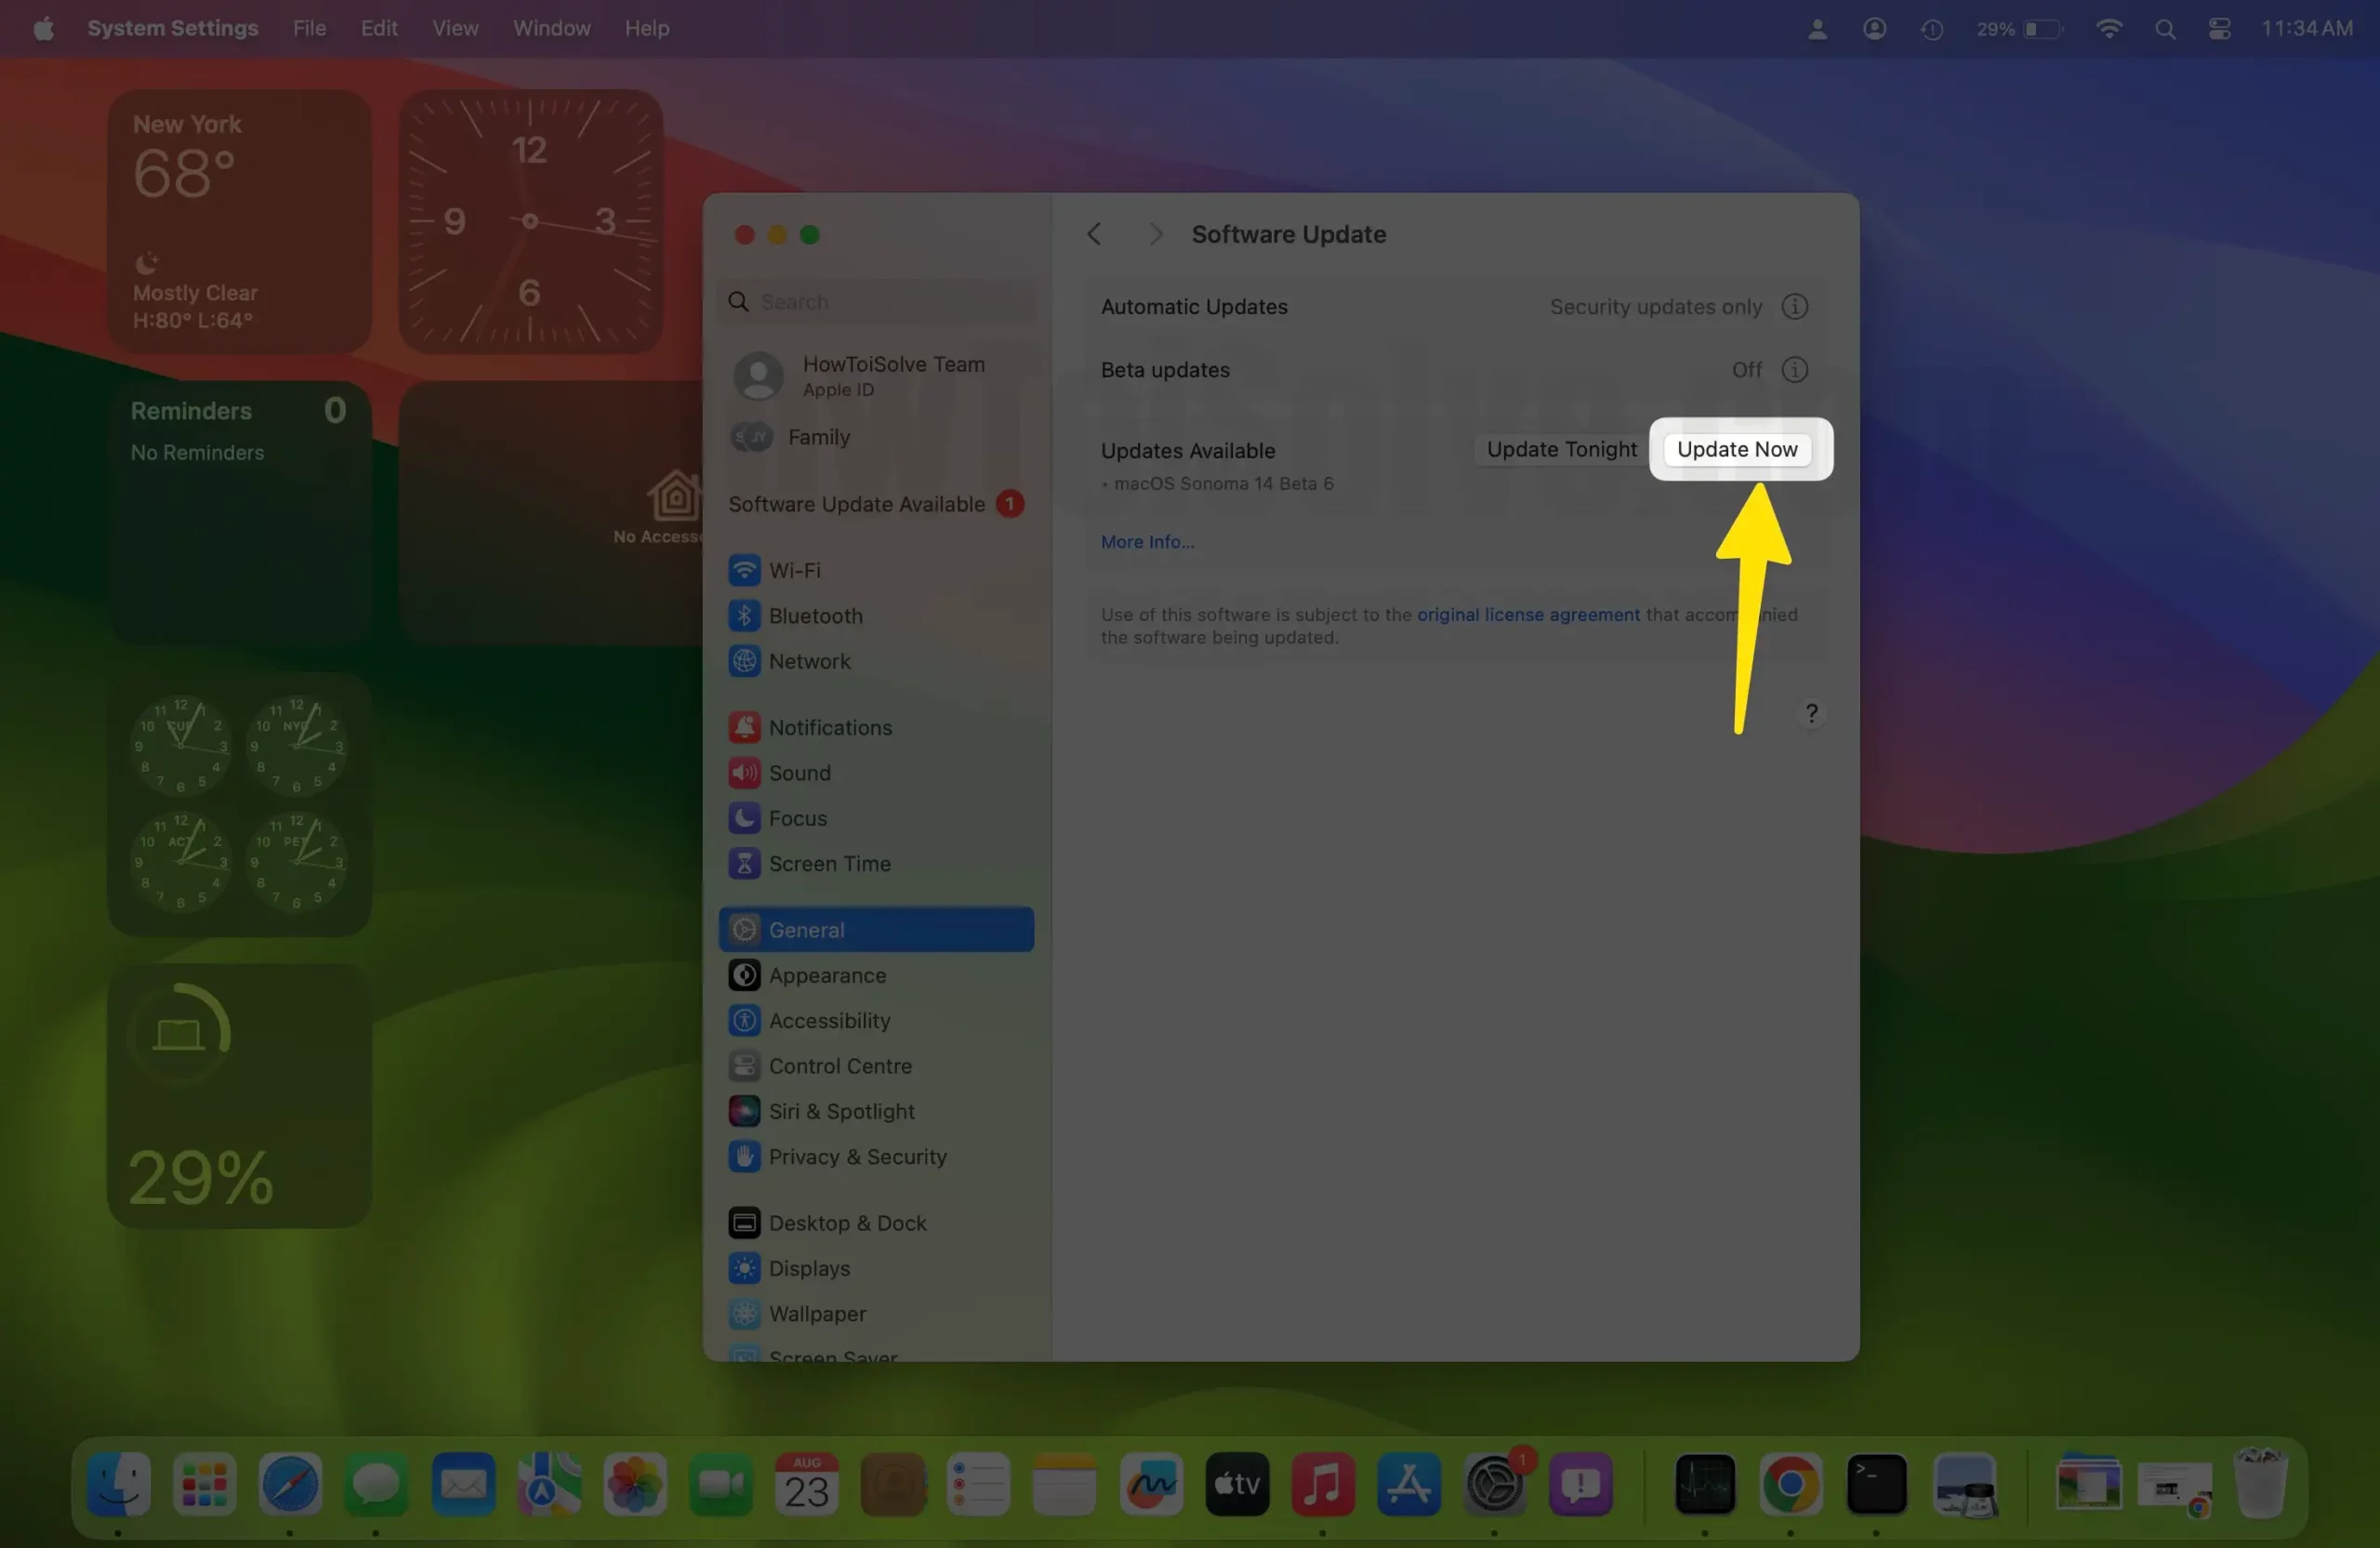2380x1548 pixels.
Task: Open the System Settings menu
Action: (172, 28)
